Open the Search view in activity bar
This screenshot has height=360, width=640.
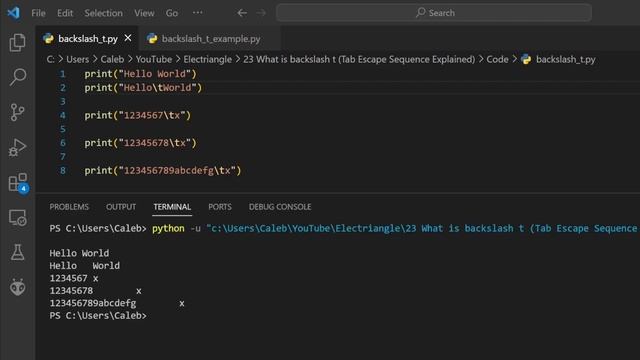tap(17, 77)
